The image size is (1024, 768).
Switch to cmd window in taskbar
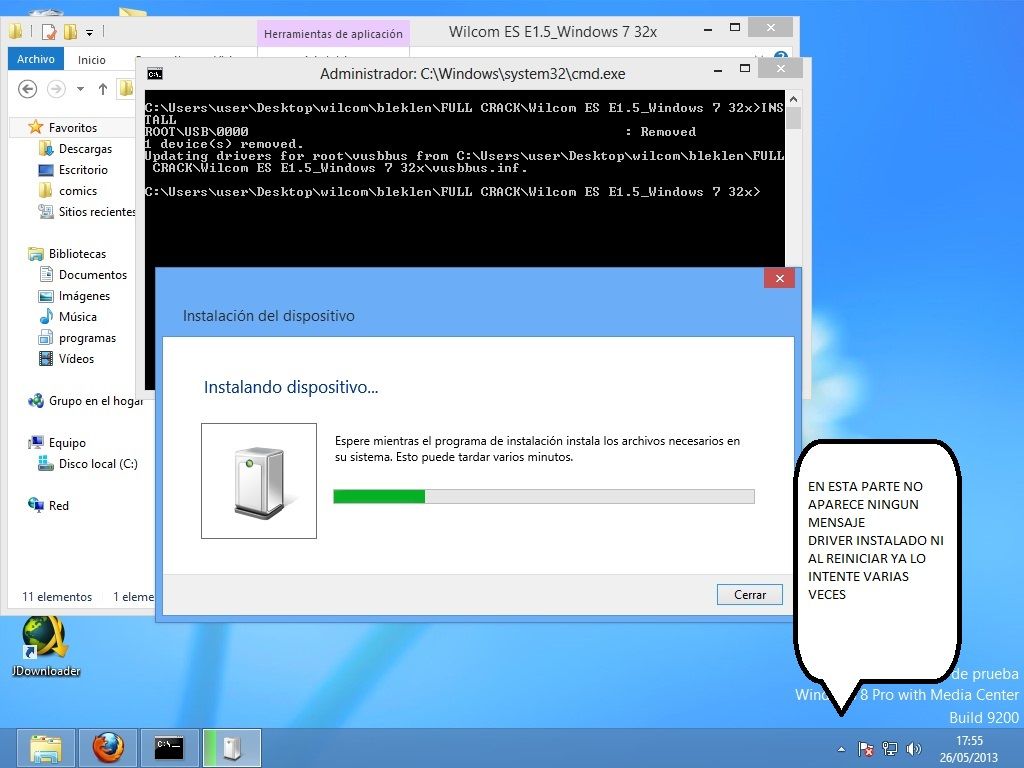[169, 748]
